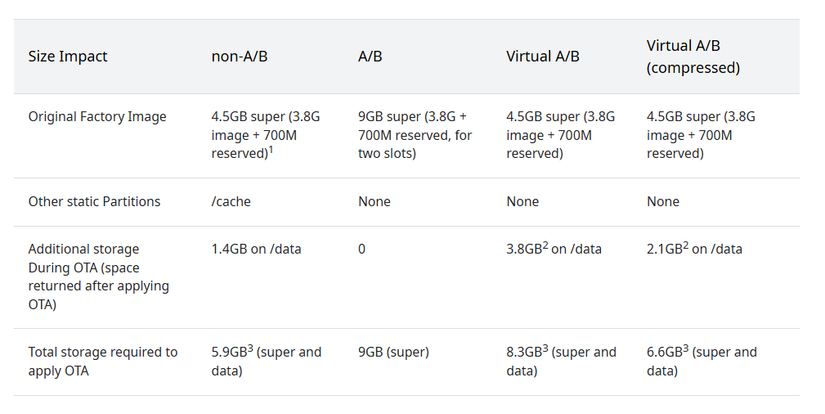Open footnote 2 beside 2.1GB on /data
This screenshot has height=414, width=825.
(x=686, y=246)
